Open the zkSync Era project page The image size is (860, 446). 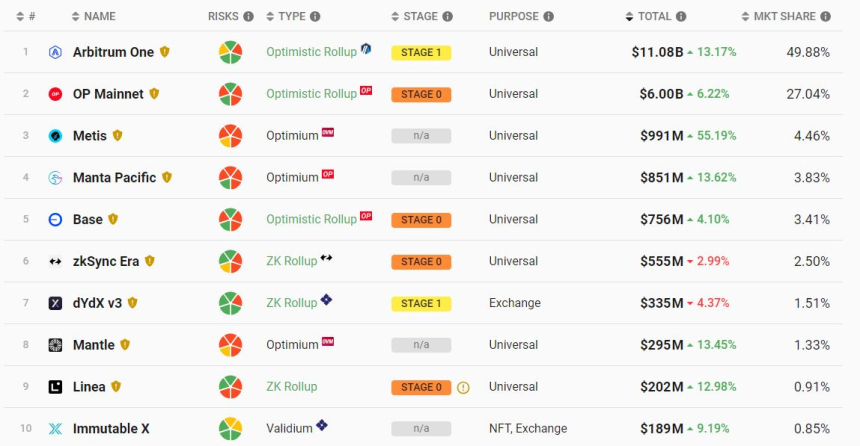106,261
